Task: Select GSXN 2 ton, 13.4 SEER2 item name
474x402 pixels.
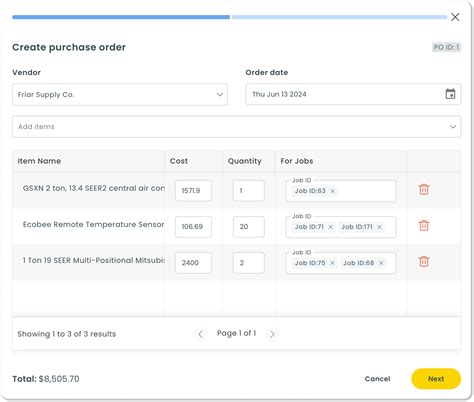Action: tap(93, 188)
